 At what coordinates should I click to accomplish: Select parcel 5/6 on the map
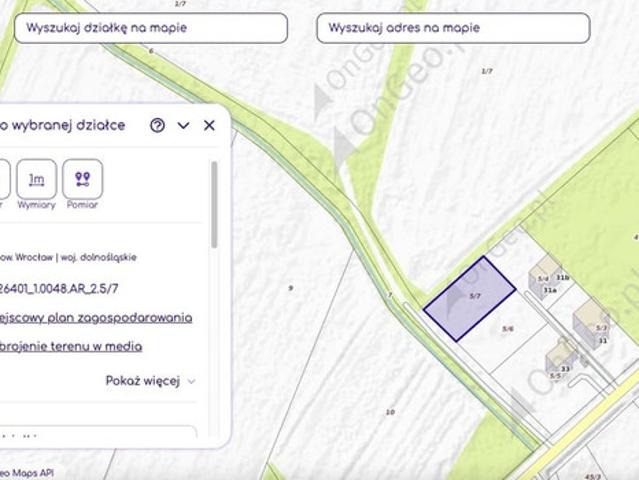point(507,329)
